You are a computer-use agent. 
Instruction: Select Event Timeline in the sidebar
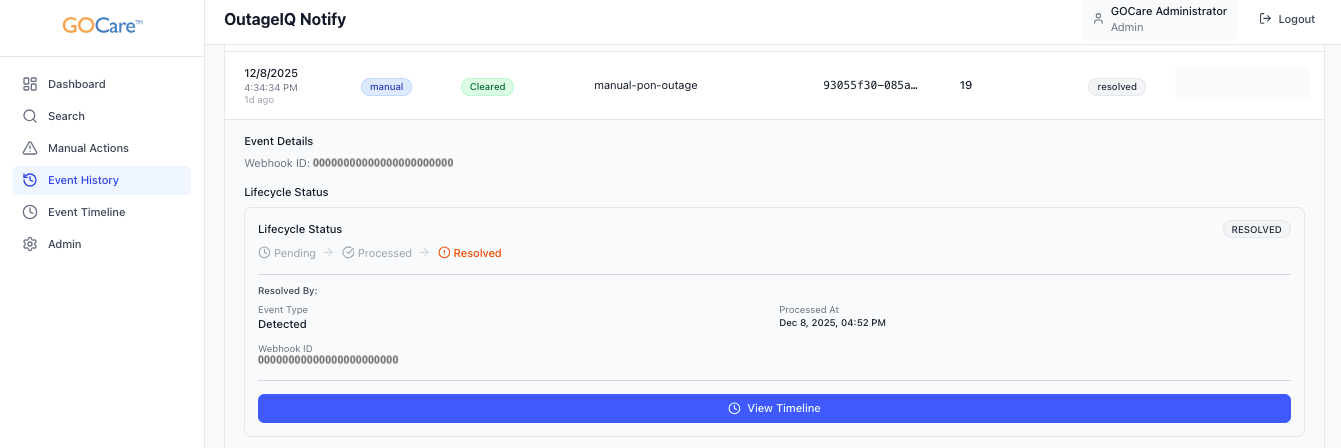pos(86,212)
